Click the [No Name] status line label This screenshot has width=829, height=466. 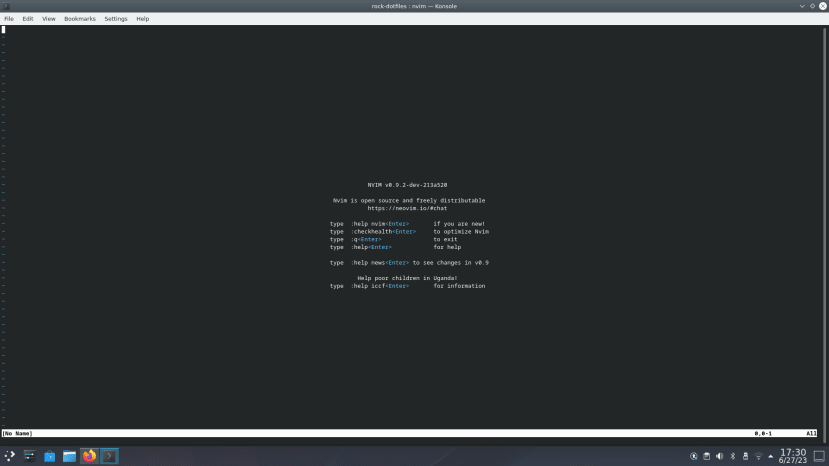(x=17, y=434)
